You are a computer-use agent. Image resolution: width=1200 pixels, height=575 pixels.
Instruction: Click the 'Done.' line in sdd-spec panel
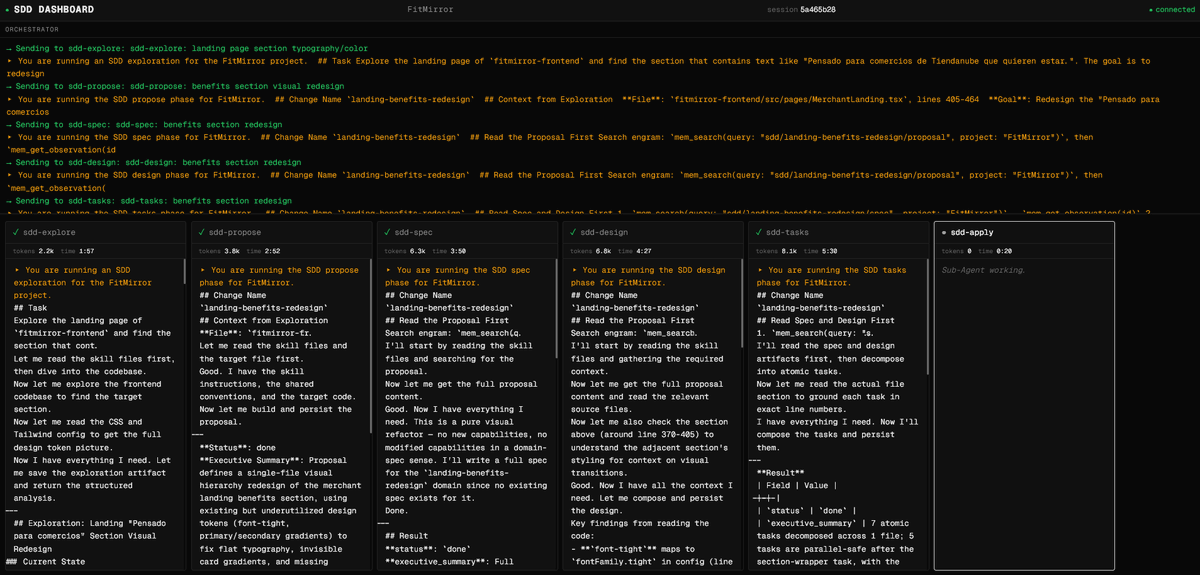[398, 510]
